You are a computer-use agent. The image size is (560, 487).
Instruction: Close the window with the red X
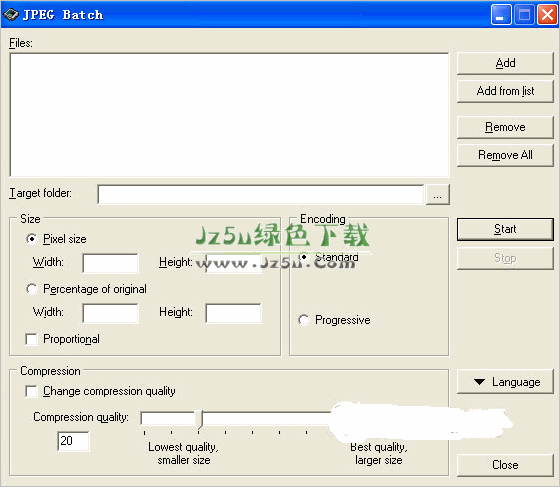point(547,15)
